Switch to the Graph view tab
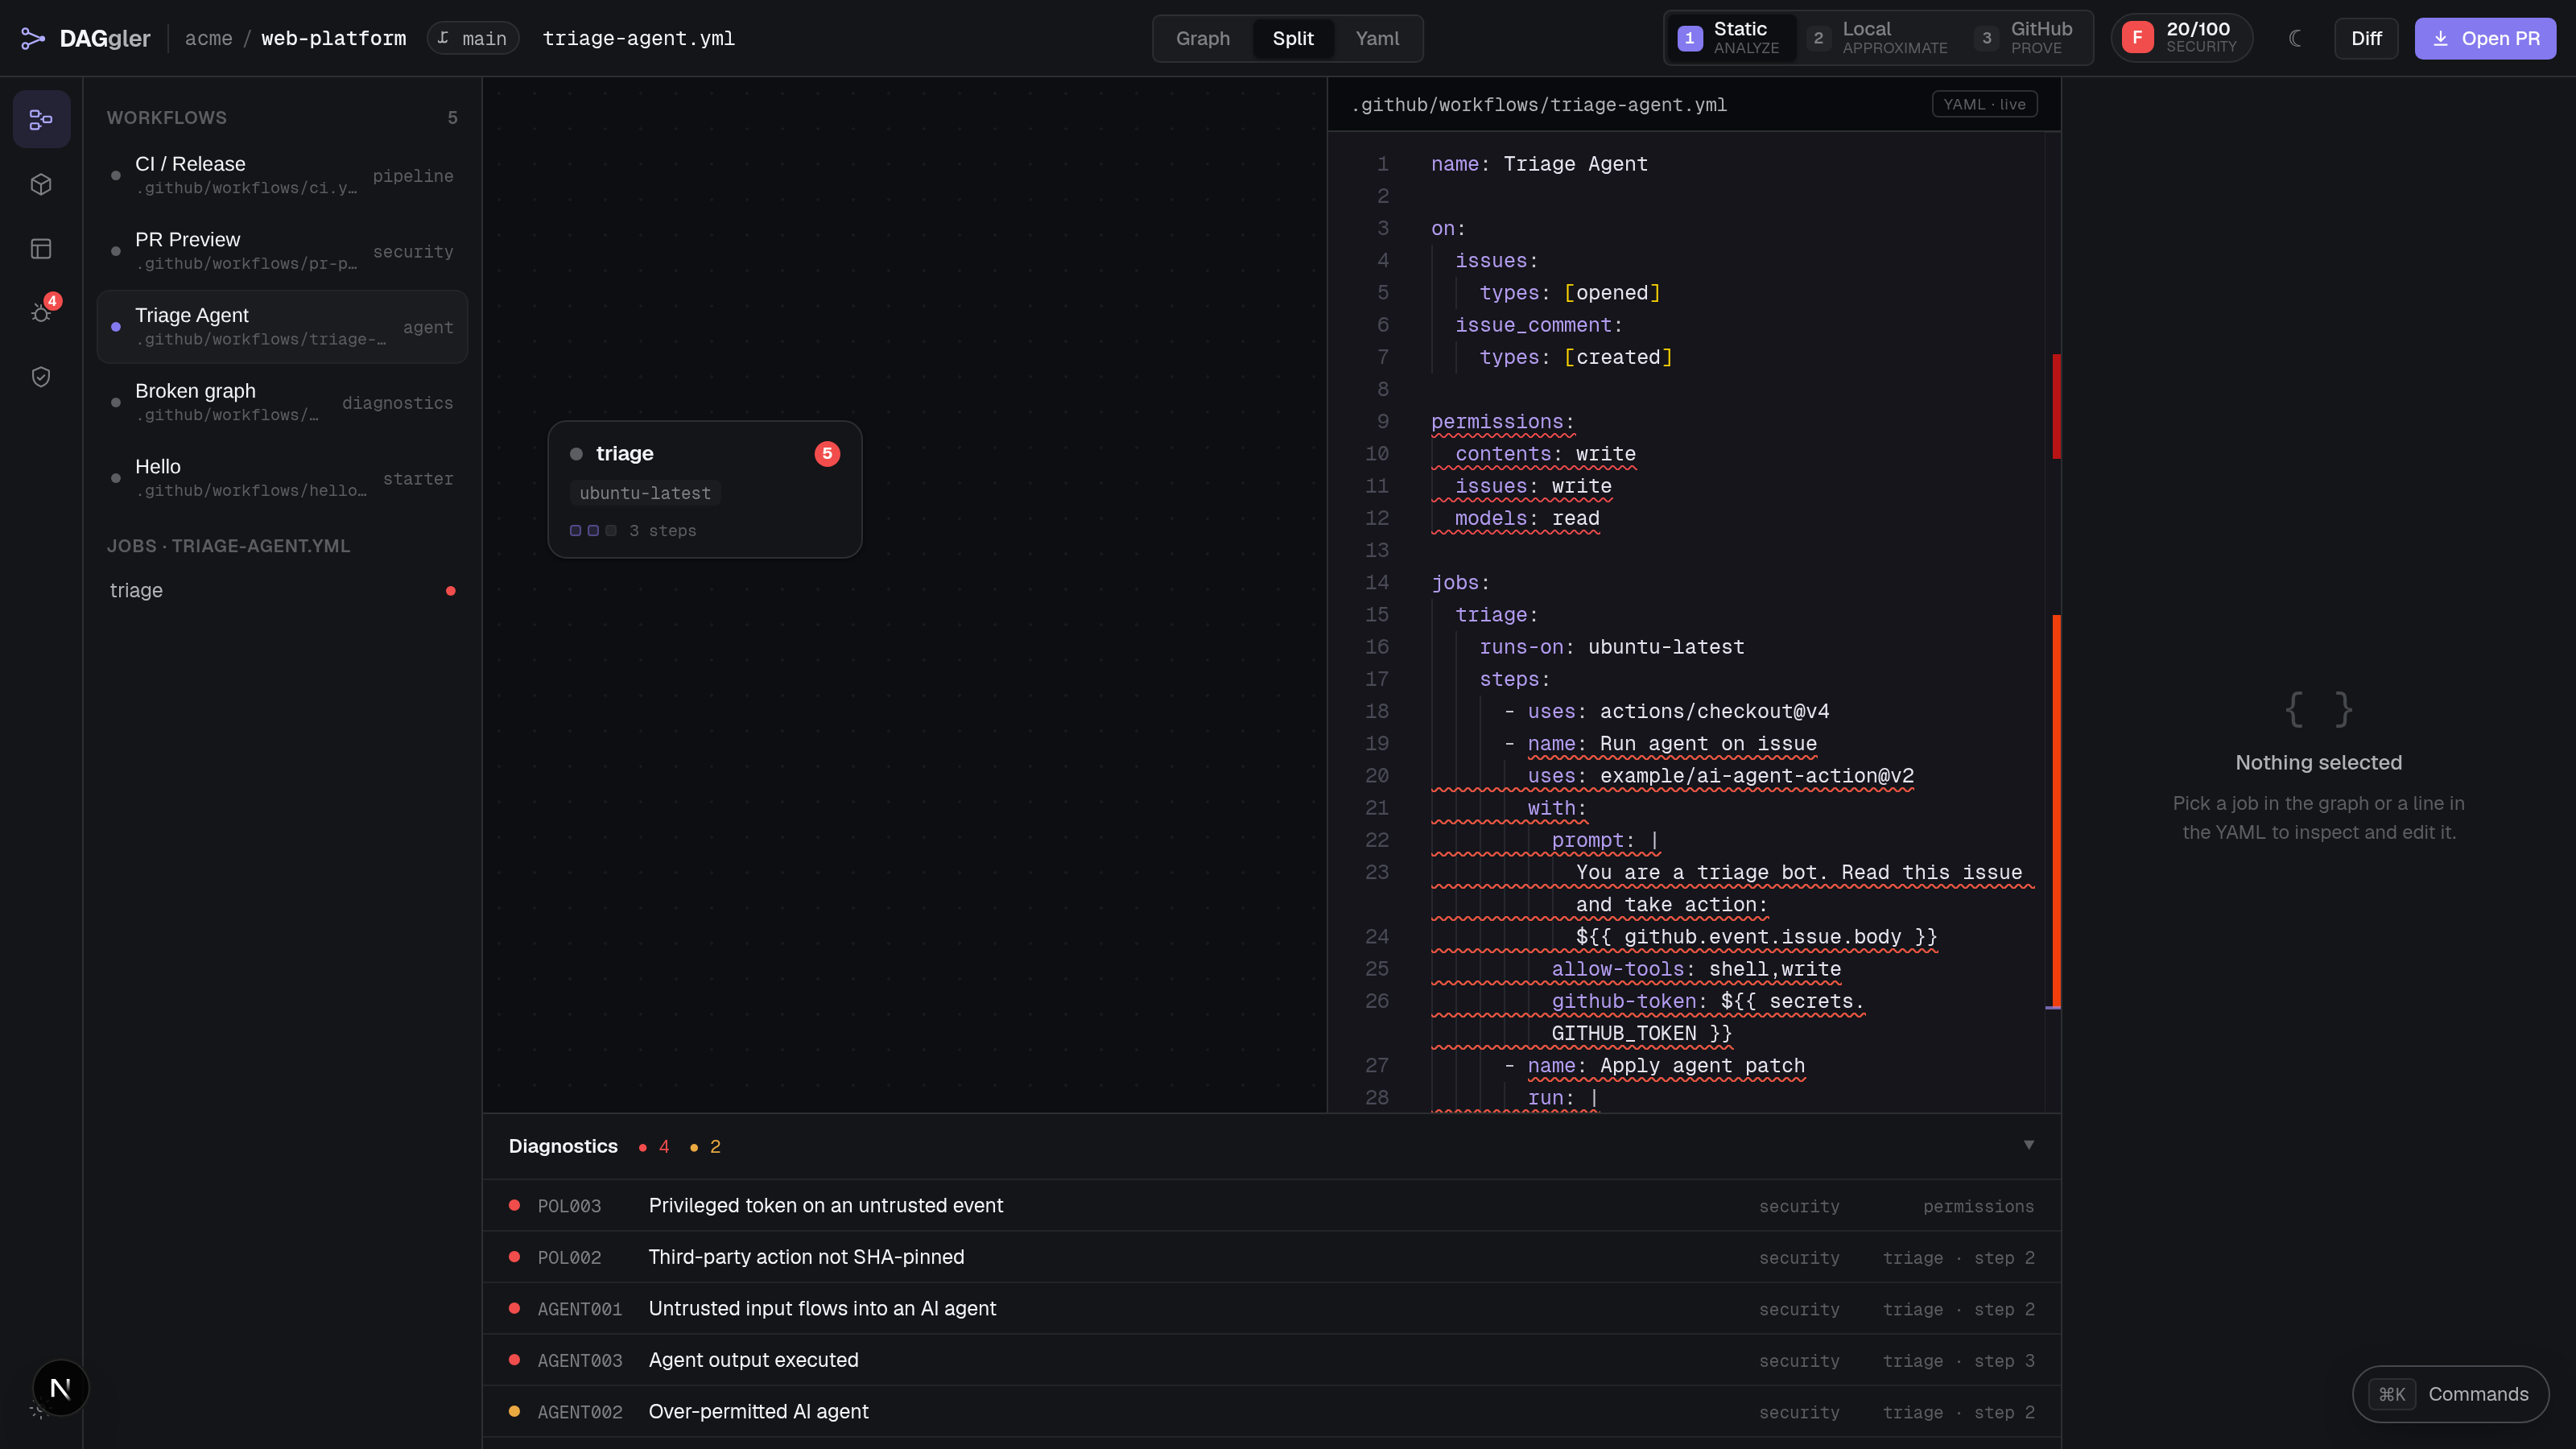Screen dimensions: 2576x1449 click(1203, 38)
